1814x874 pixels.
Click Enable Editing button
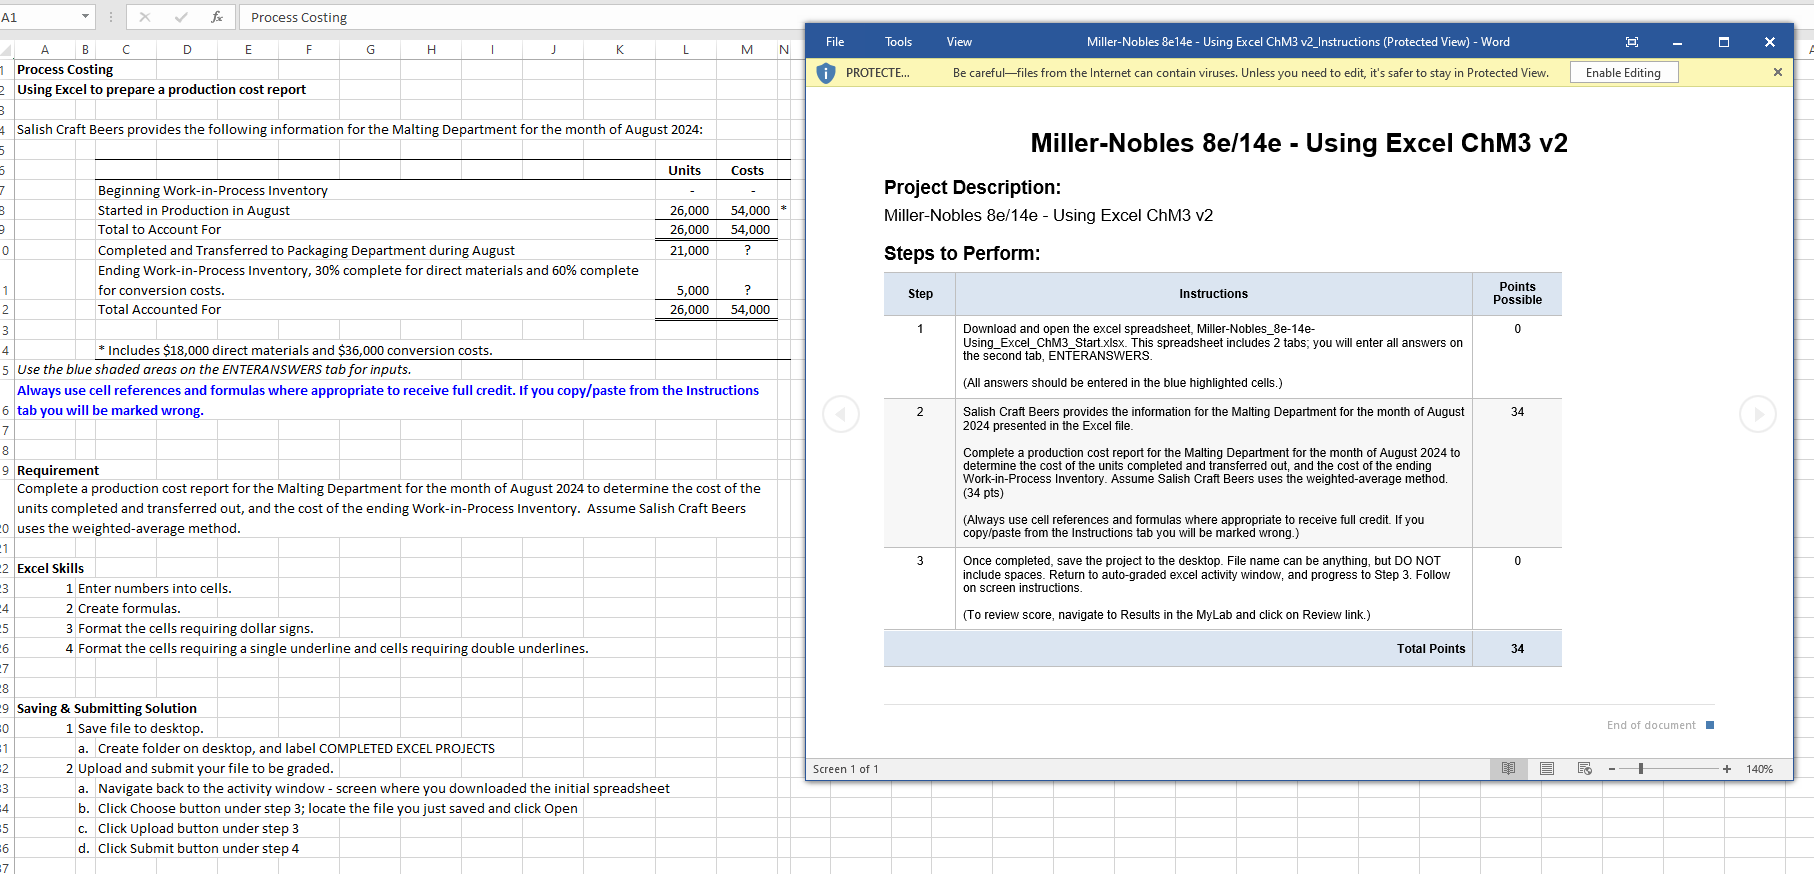[x=1623, y=73]
